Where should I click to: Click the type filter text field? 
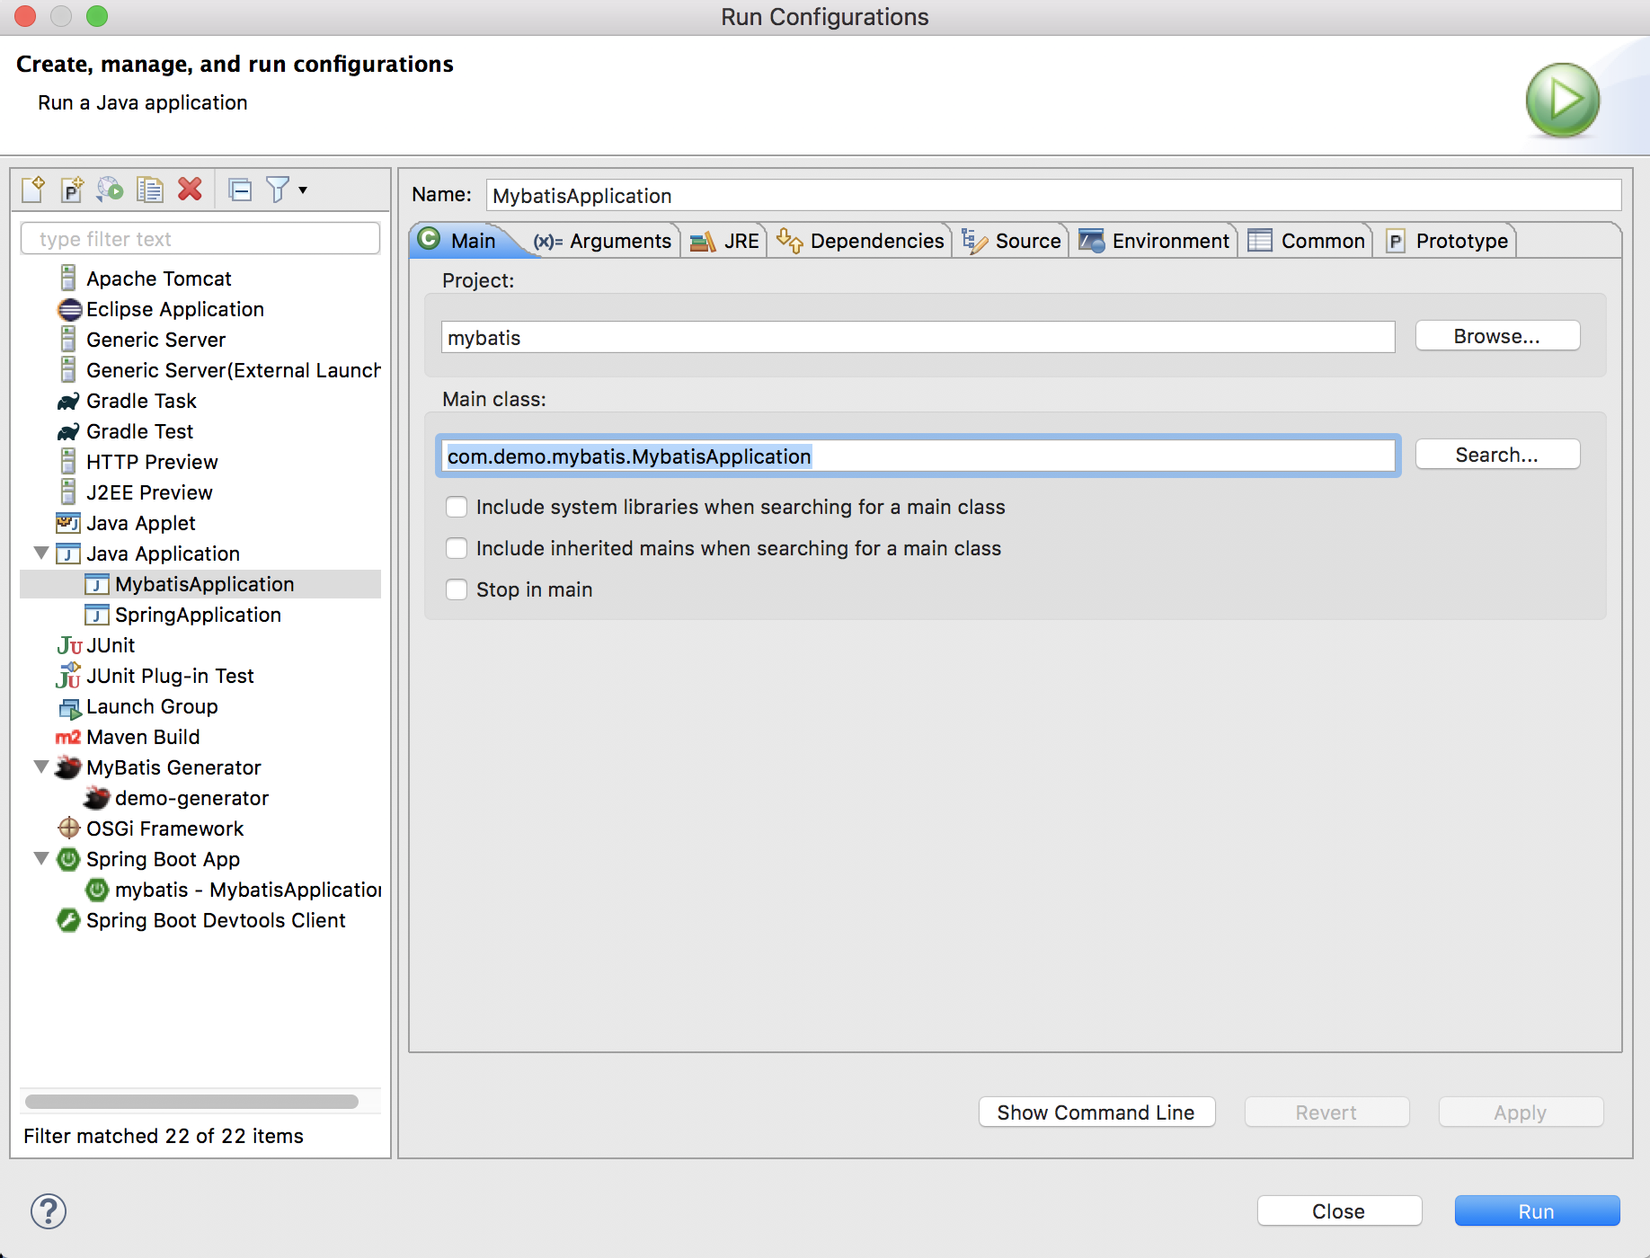pos(200,239)
